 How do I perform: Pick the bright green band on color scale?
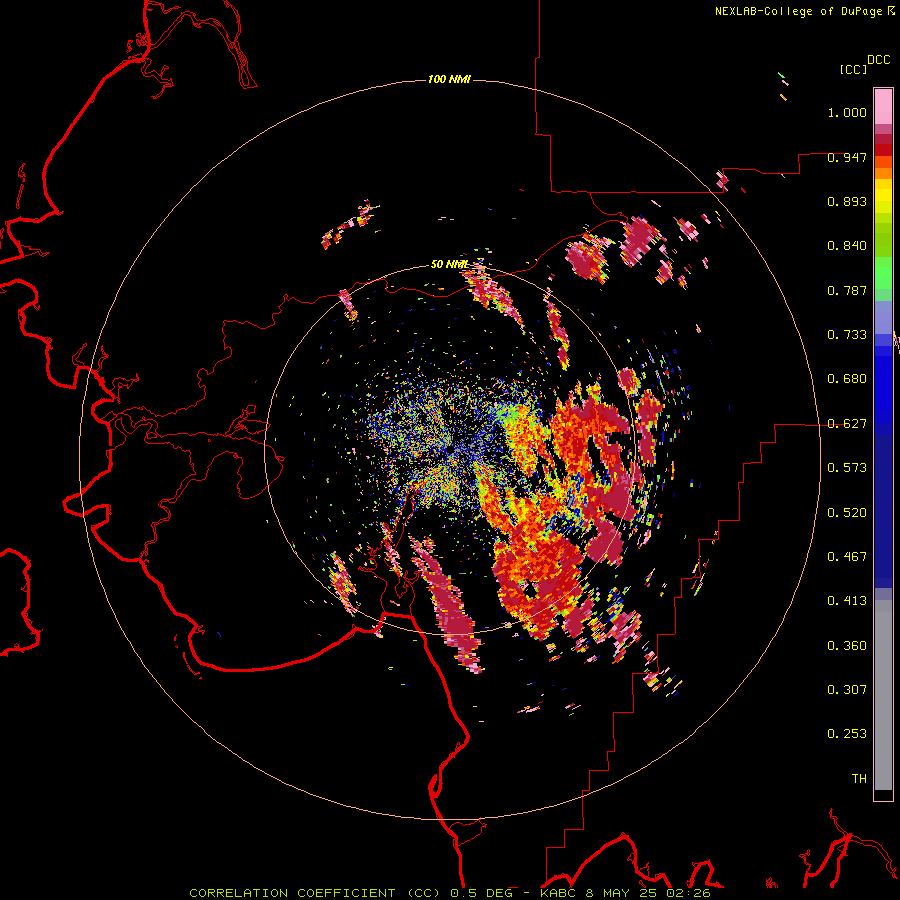(883, 273)
